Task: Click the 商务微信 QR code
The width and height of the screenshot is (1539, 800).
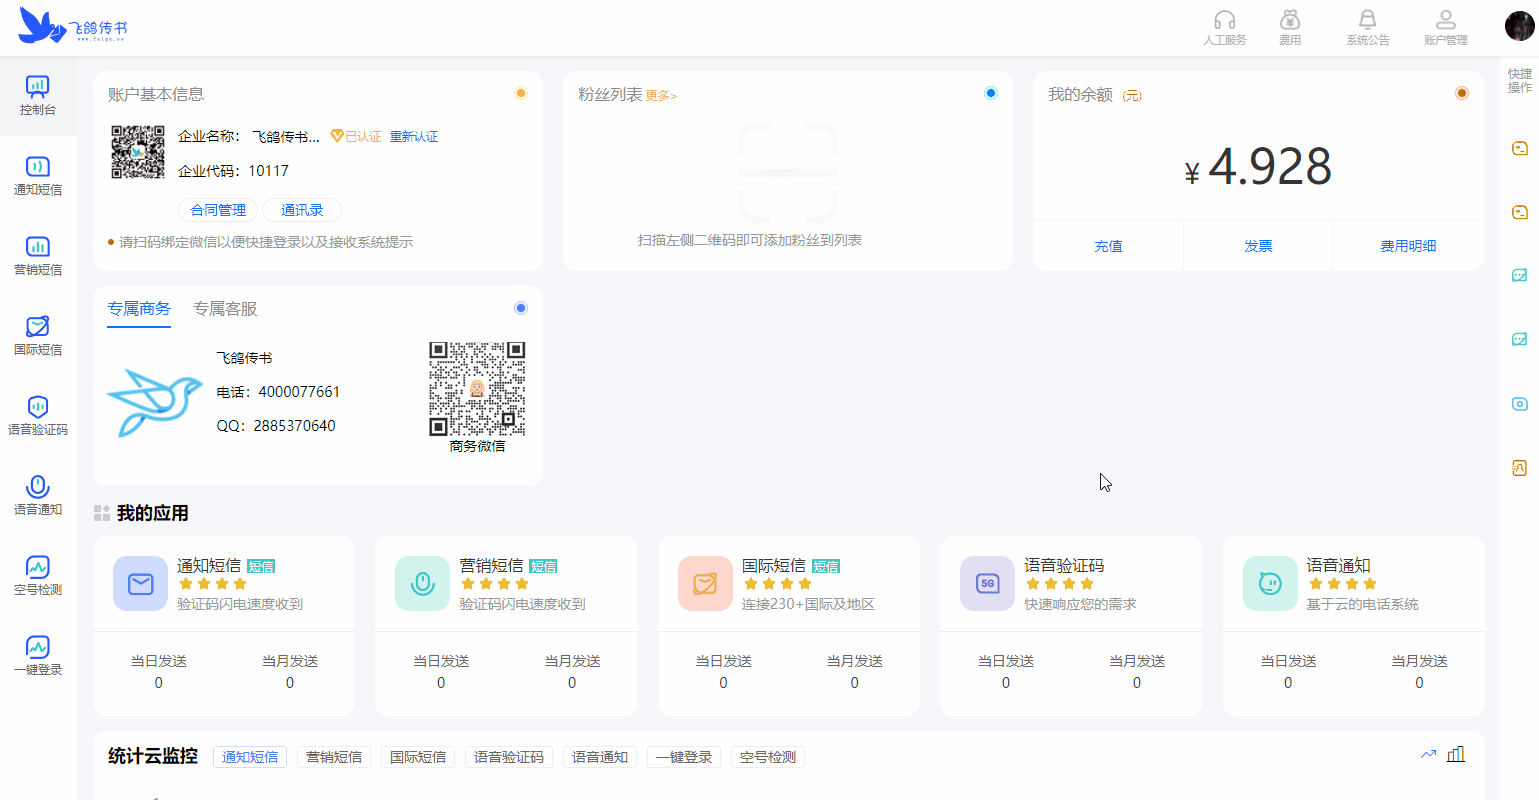Action: (477, 389)
